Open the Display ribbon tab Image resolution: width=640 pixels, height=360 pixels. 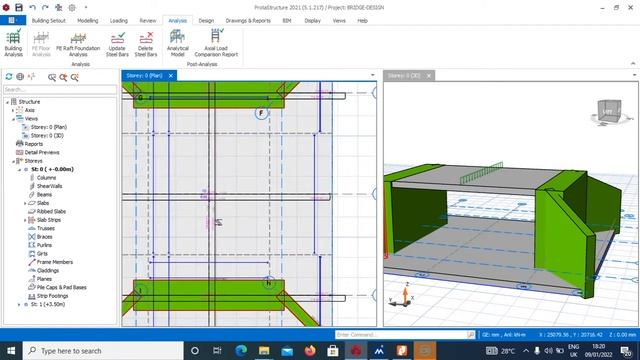click(x=313, y=20)
